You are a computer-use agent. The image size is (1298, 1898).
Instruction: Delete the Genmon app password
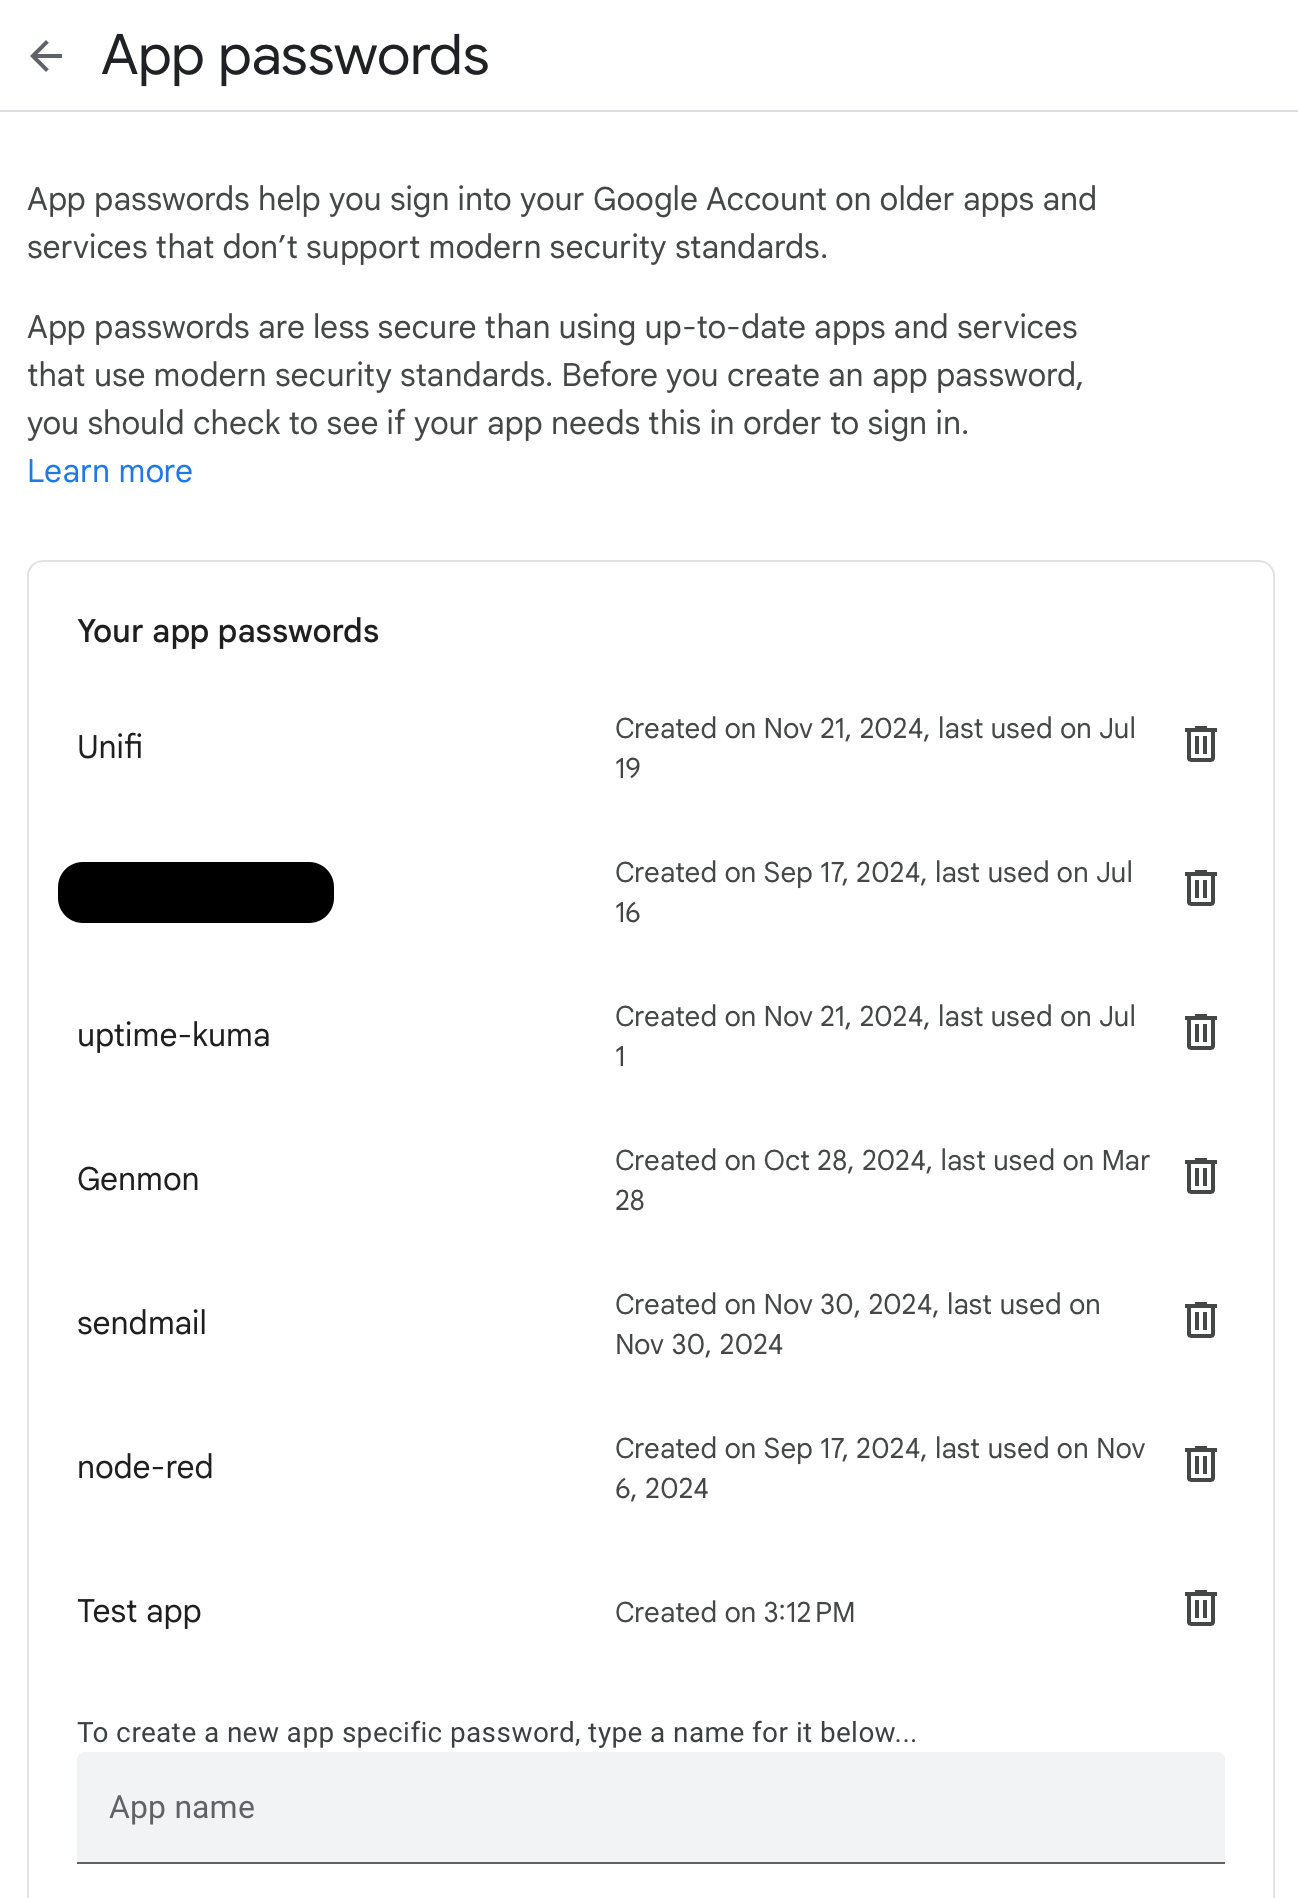(x=1200, y=1176)
